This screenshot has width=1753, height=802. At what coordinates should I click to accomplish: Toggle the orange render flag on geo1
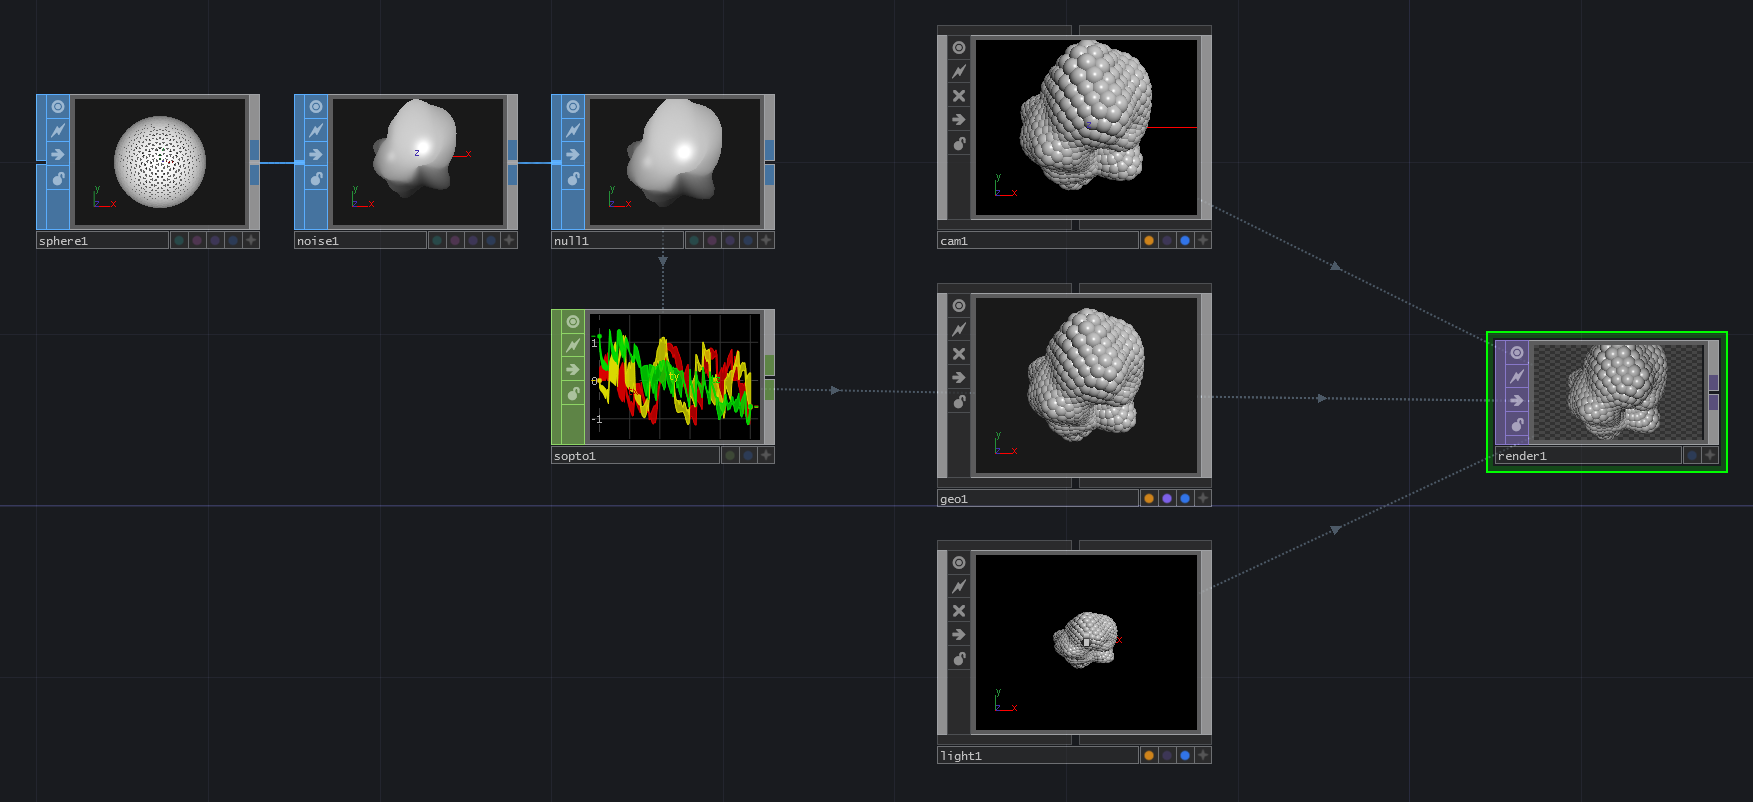click(x=1149, y=498)
